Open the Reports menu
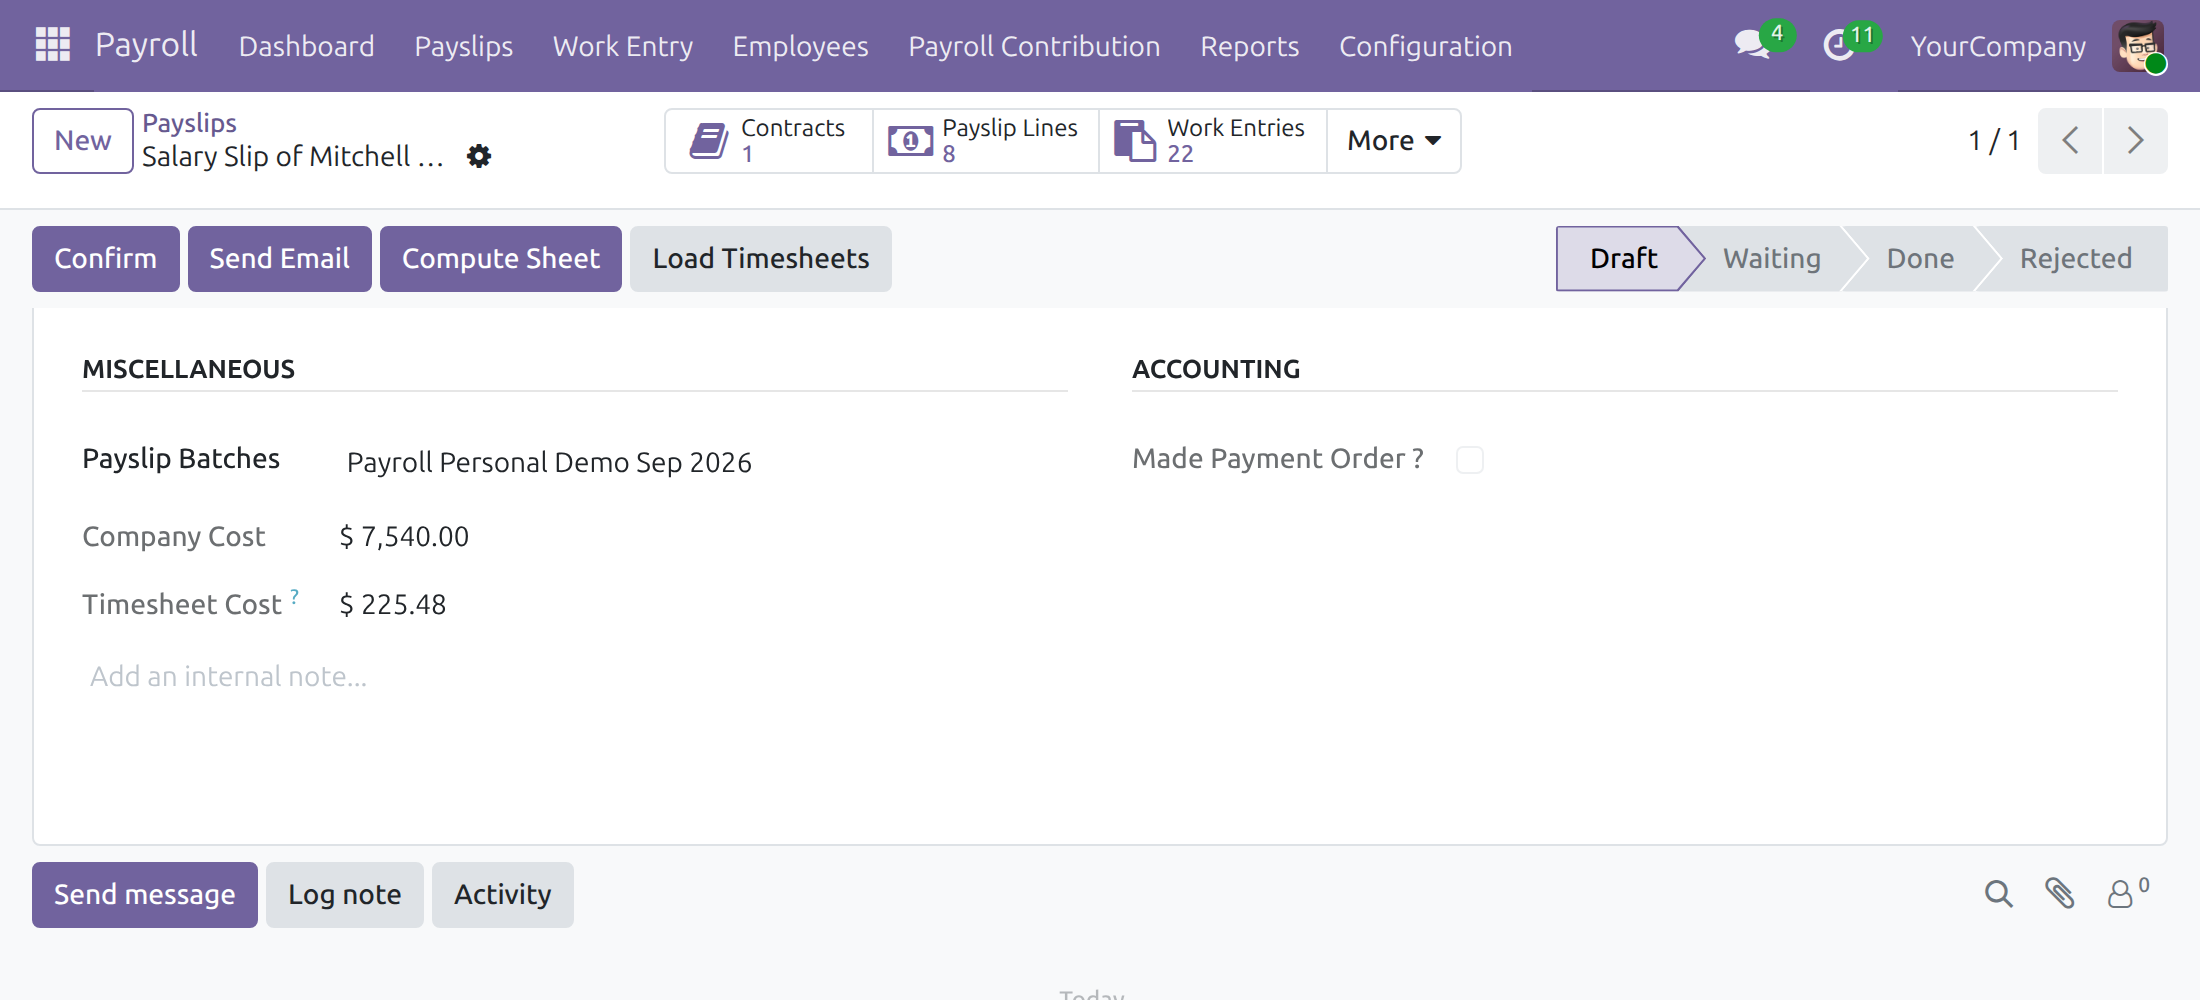This screenshot has width=2200, height=1000. coord(1250,46)
